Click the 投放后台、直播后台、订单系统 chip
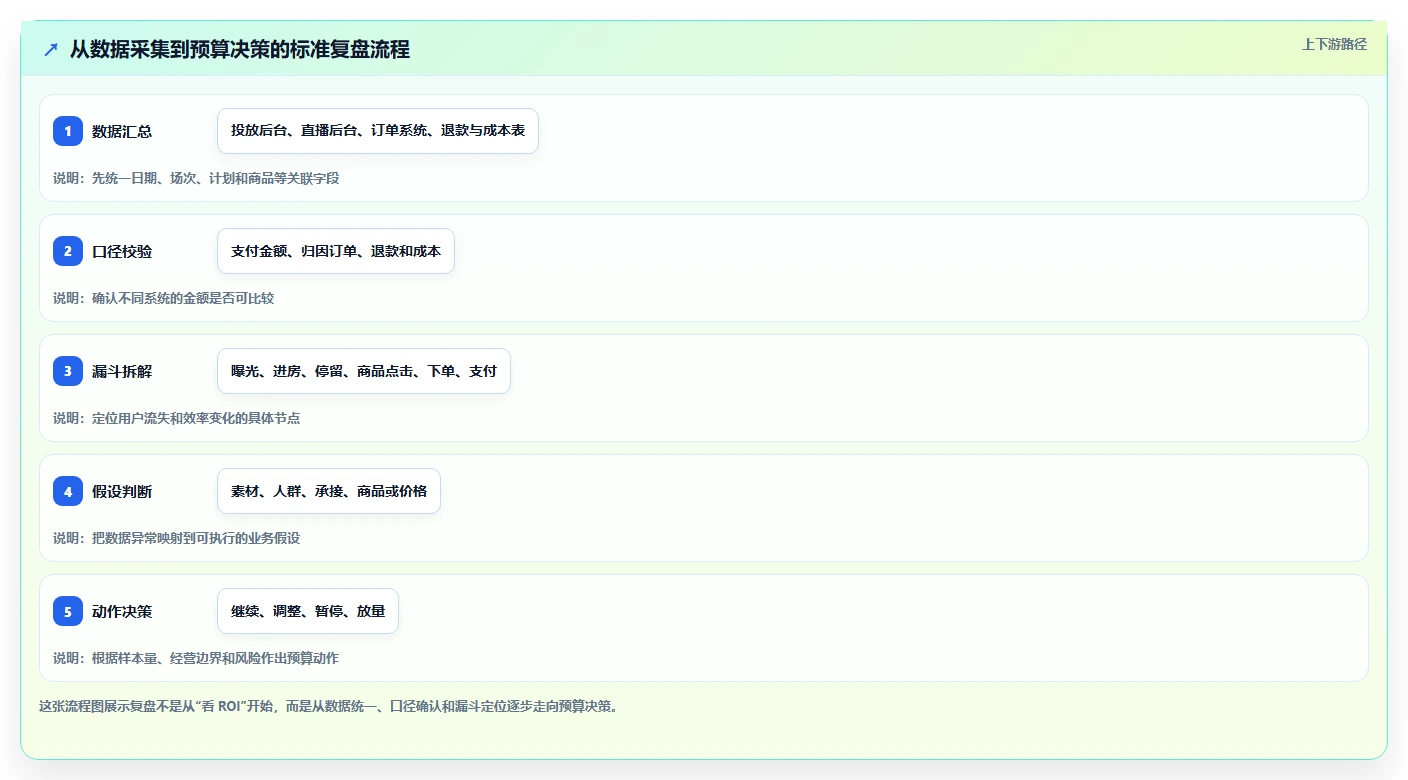Viewport: 1408px width, 780px height. (378, 131)
